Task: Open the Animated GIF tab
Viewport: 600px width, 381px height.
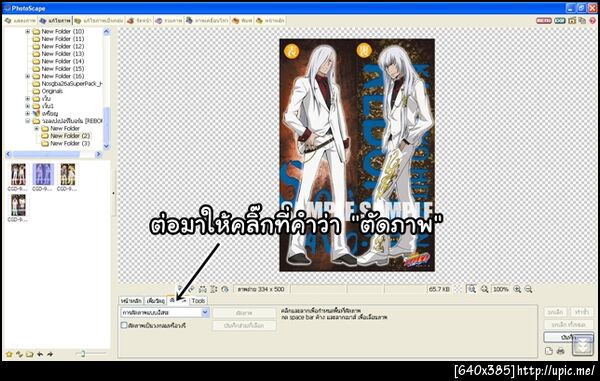Action: pos(207,21)
